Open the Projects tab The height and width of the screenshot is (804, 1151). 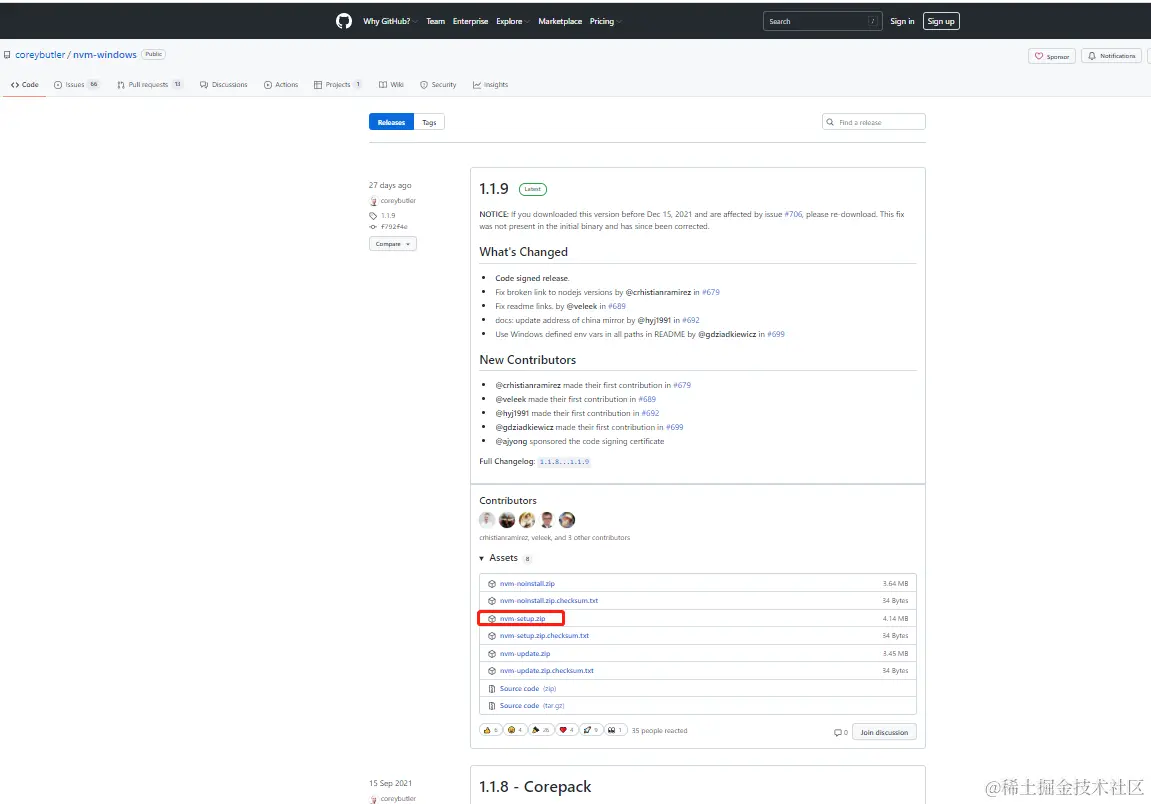pyautogui.click(x=338, y=84)
